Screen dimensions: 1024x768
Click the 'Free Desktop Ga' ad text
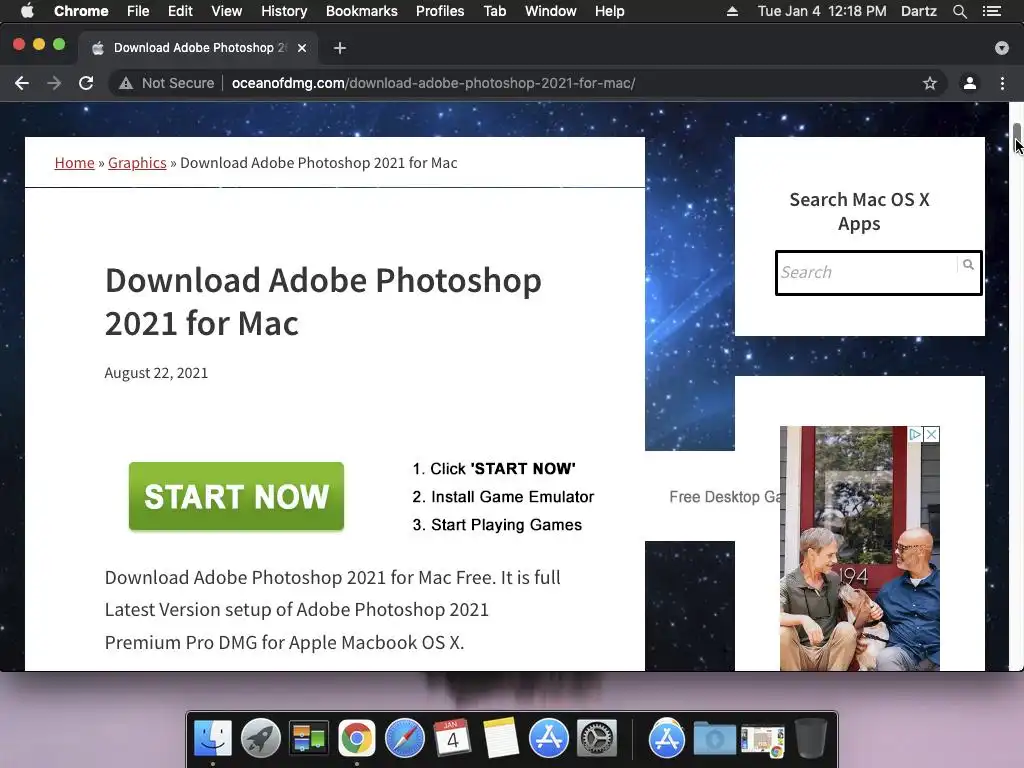[x=725, y=497]
